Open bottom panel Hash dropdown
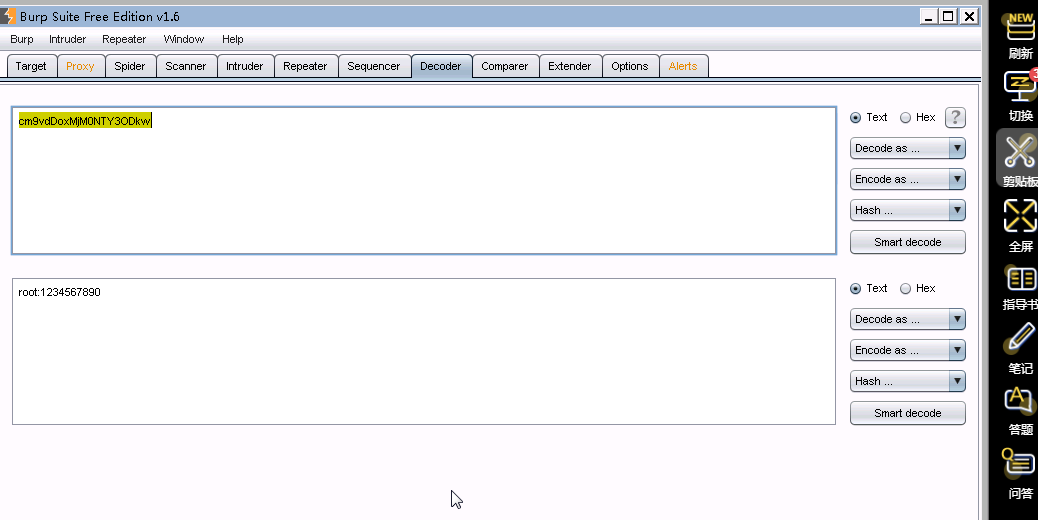This screenshot has height=520, width=1038. coord(908,381)
